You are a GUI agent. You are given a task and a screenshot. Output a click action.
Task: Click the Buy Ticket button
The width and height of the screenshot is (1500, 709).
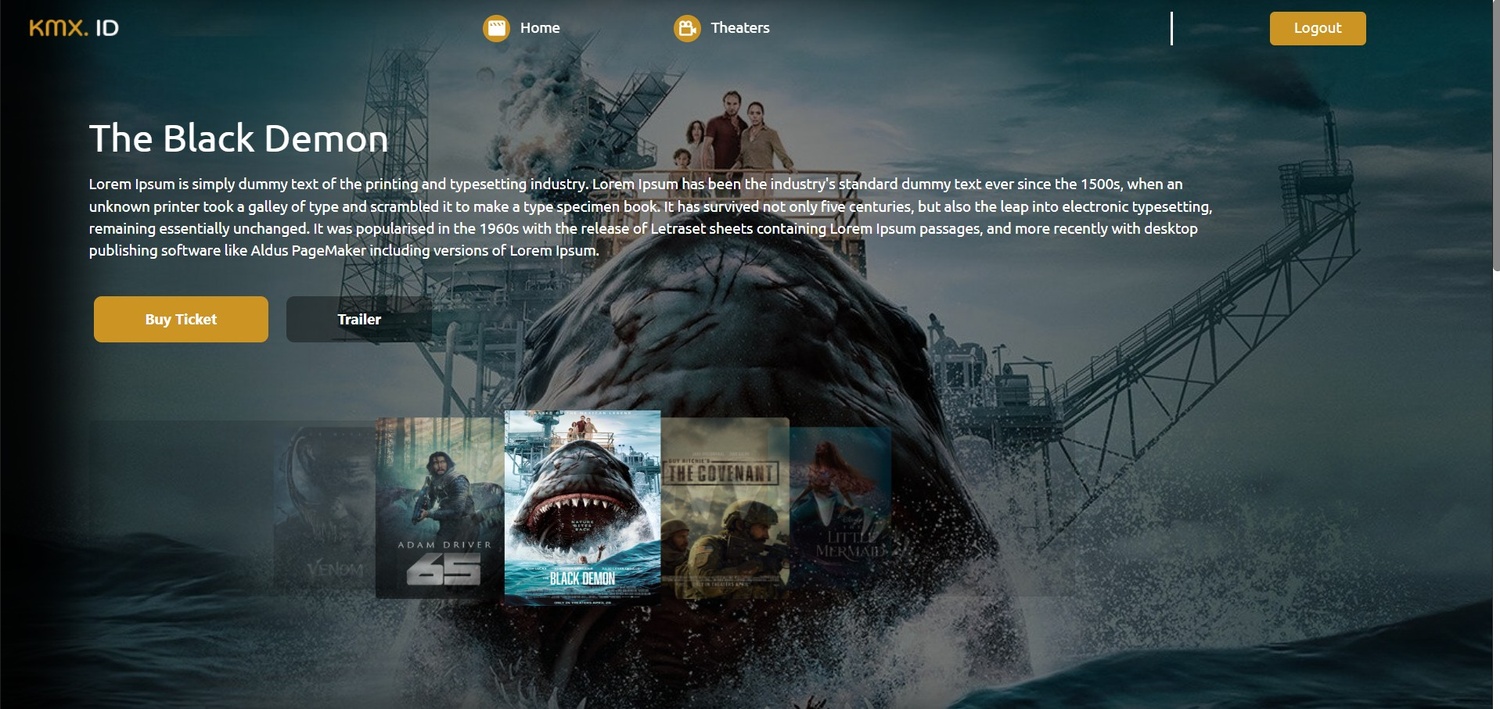click(x=181, y=319)
